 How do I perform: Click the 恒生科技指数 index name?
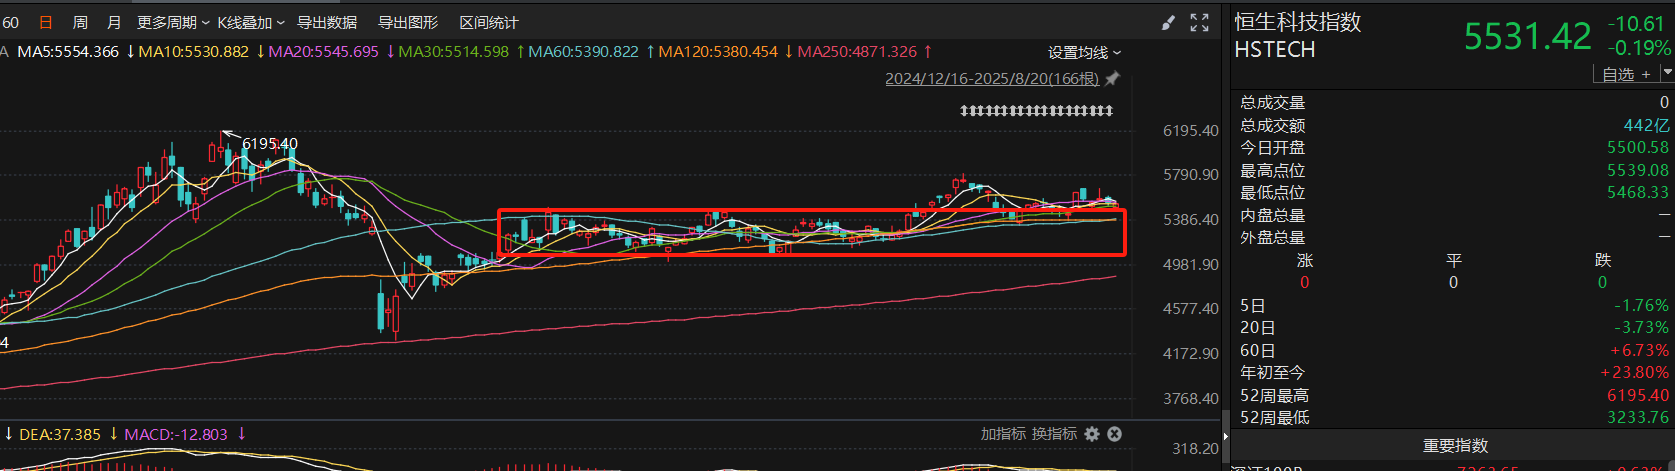1298,22
